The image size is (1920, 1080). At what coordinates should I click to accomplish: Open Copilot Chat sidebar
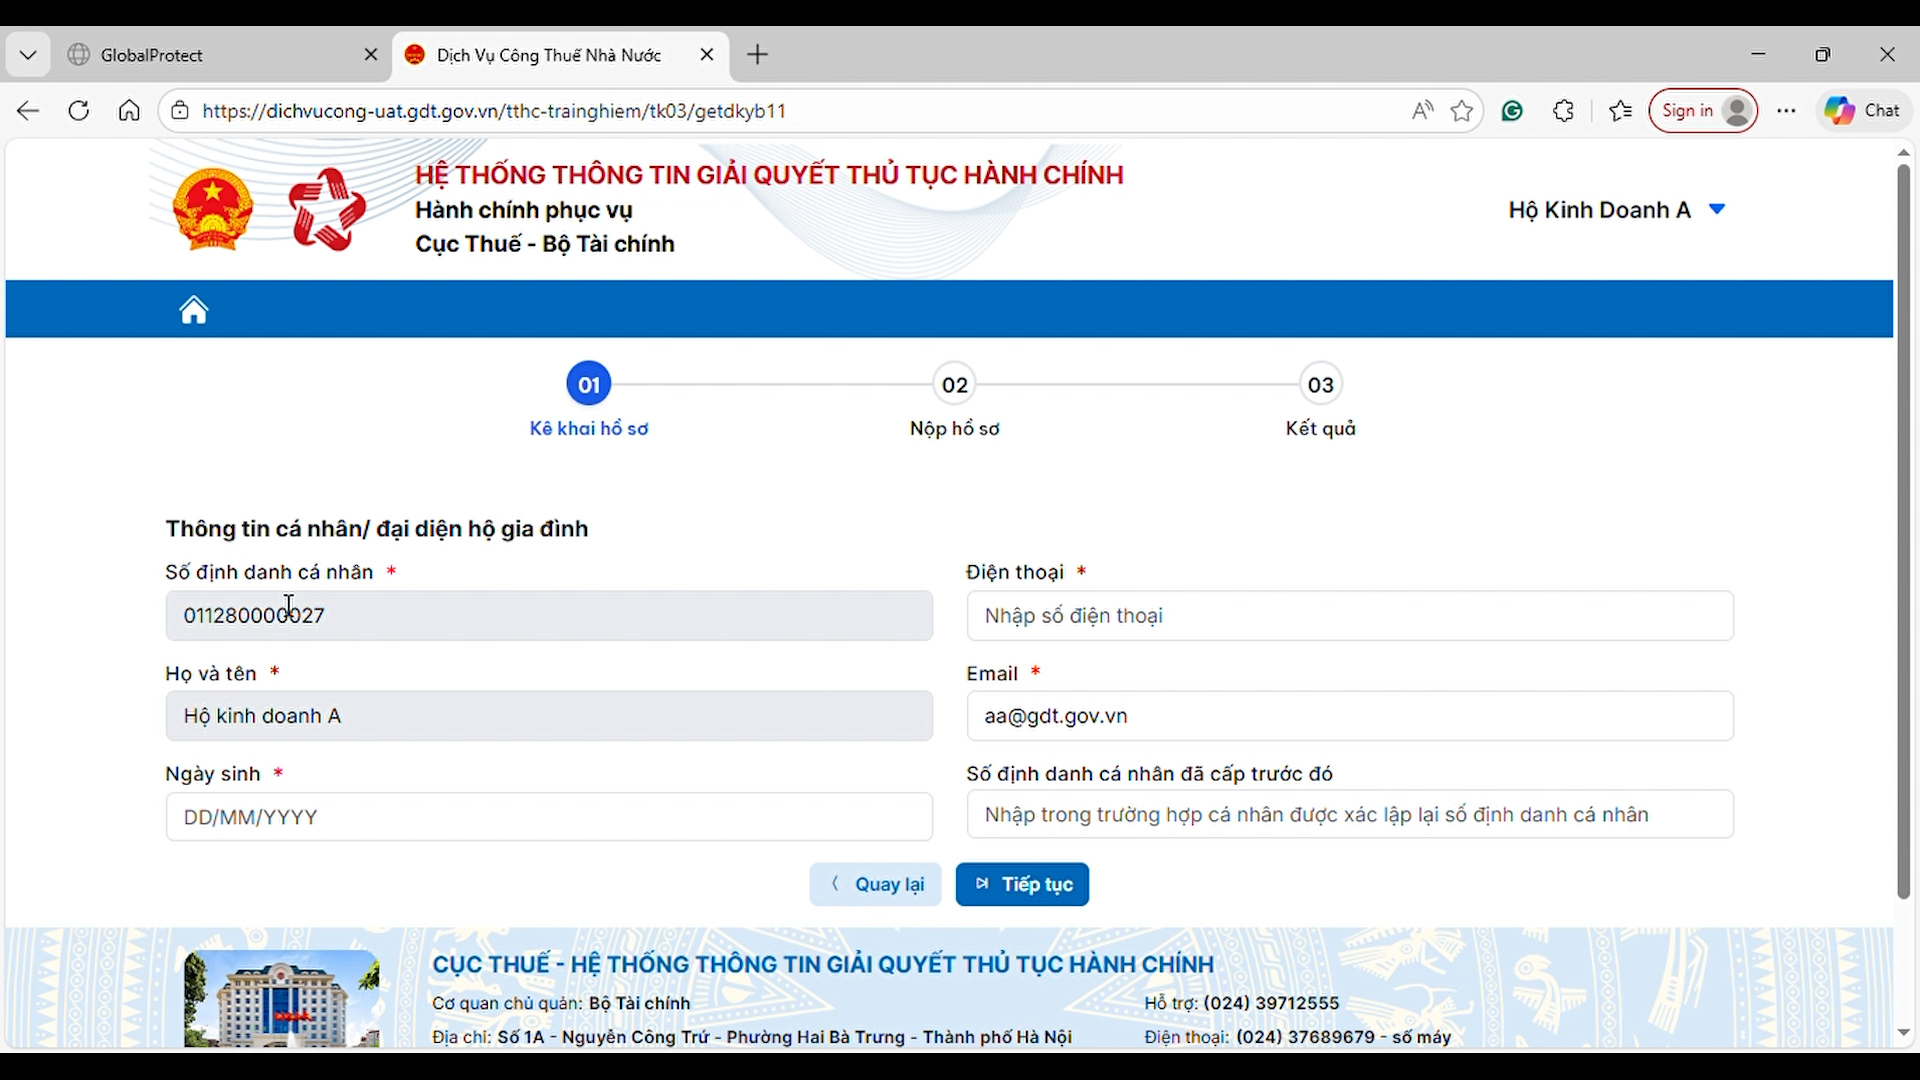click(1862, 111)
